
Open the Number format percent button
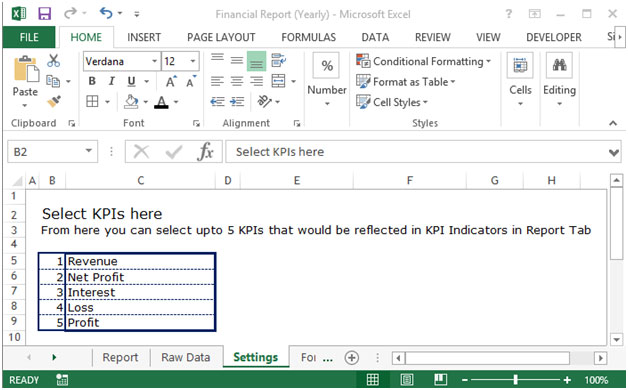(x=327, y=65)
